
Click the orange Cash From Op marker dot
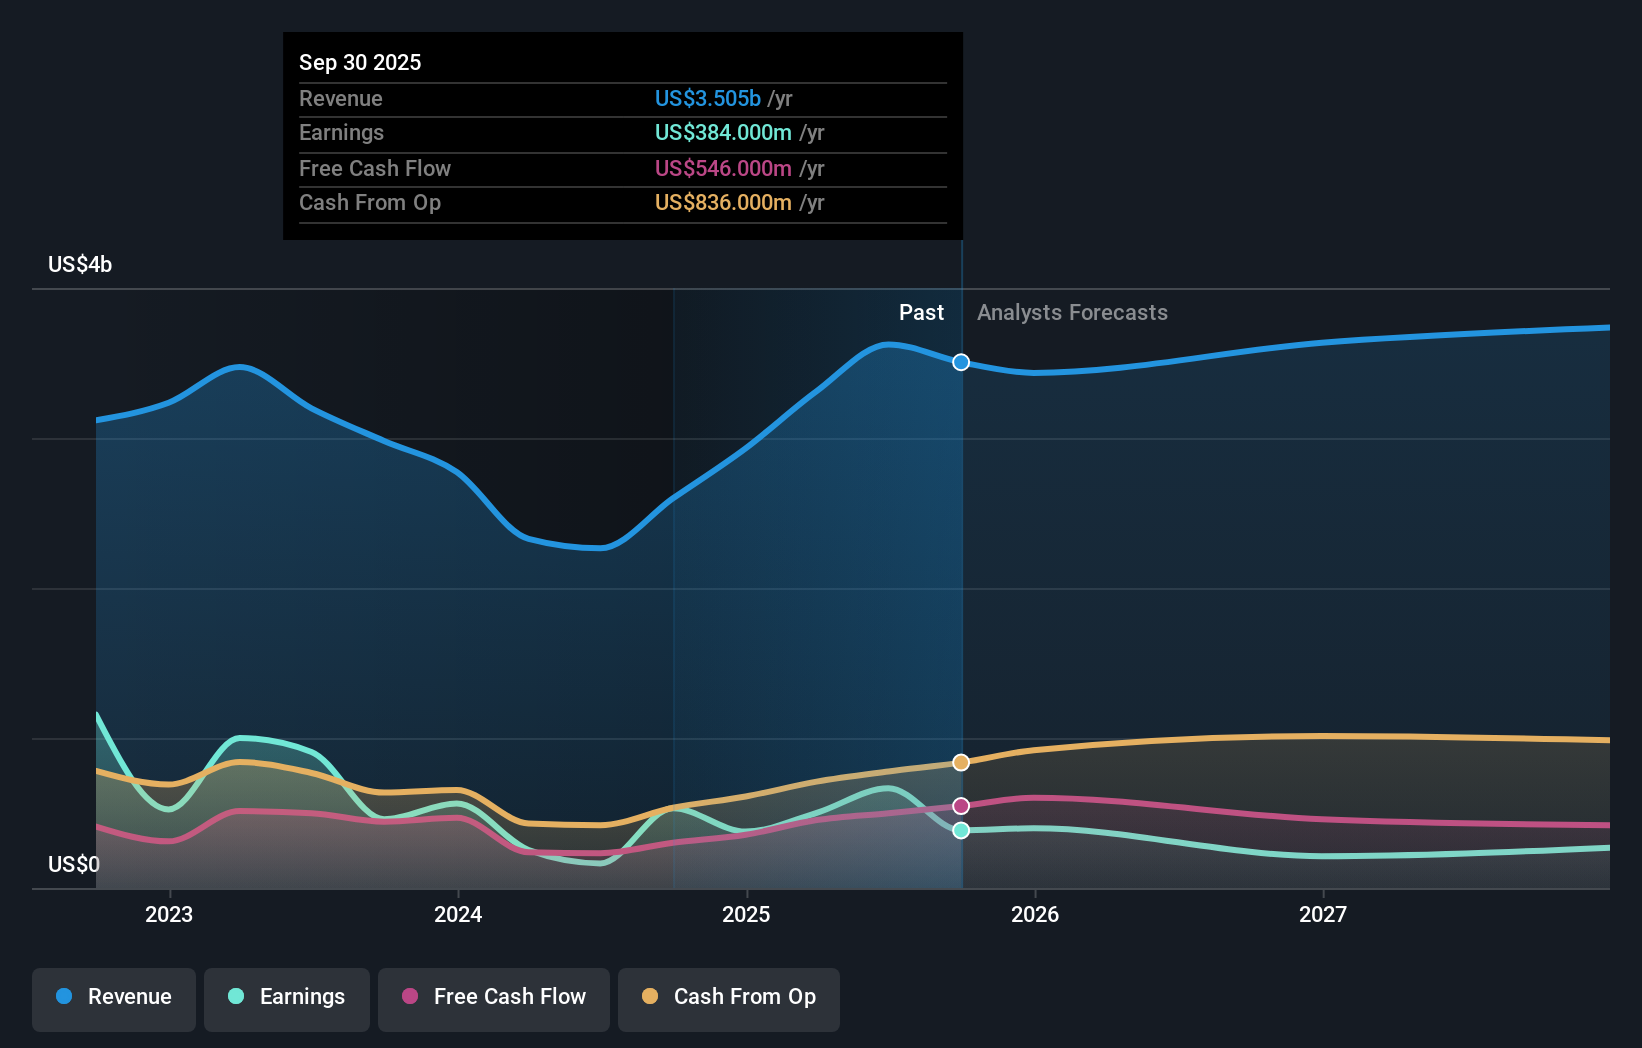tap(961, 762)
